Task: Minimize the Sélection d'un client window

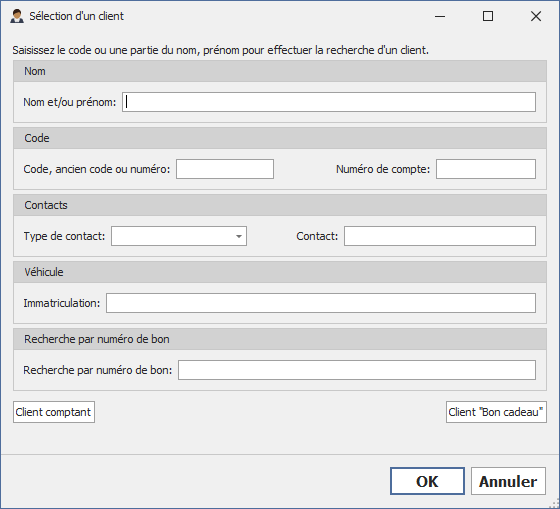Action: (x=440, y=16)
